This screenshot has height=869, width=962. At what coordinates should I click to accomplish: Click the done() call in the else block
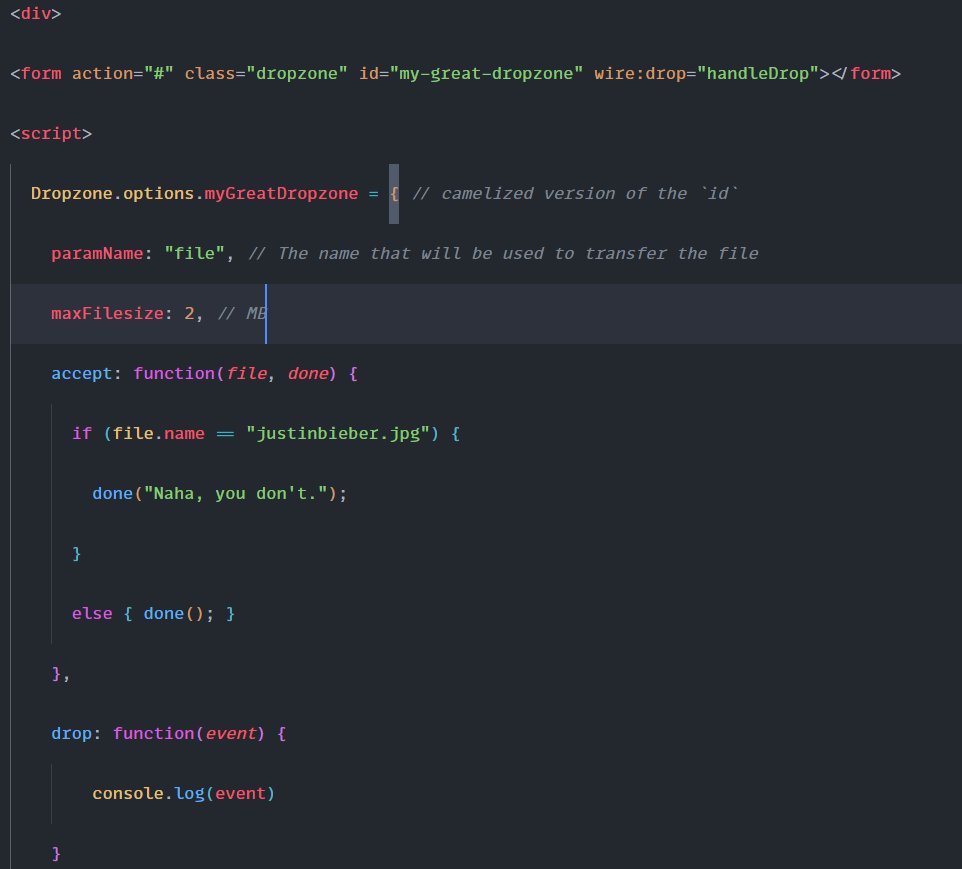[x=174, y=614]
